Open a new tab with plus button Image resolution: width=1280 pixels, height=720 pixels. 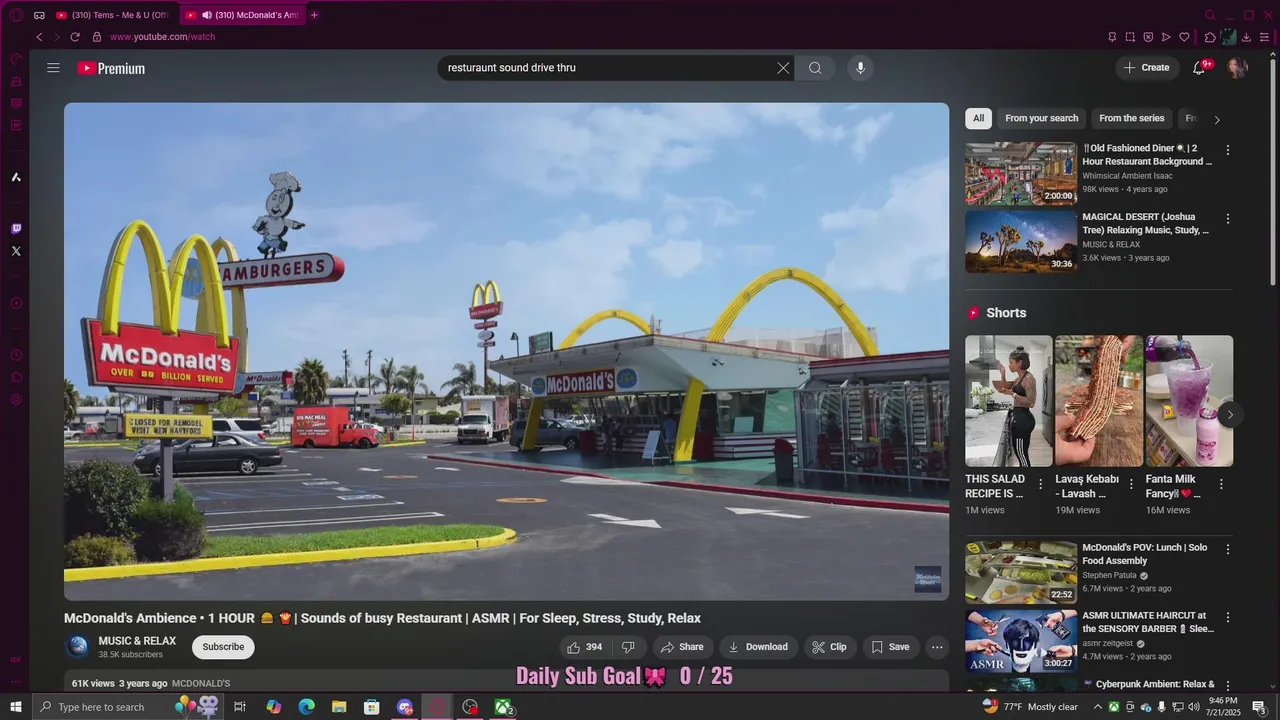[314, 15]
